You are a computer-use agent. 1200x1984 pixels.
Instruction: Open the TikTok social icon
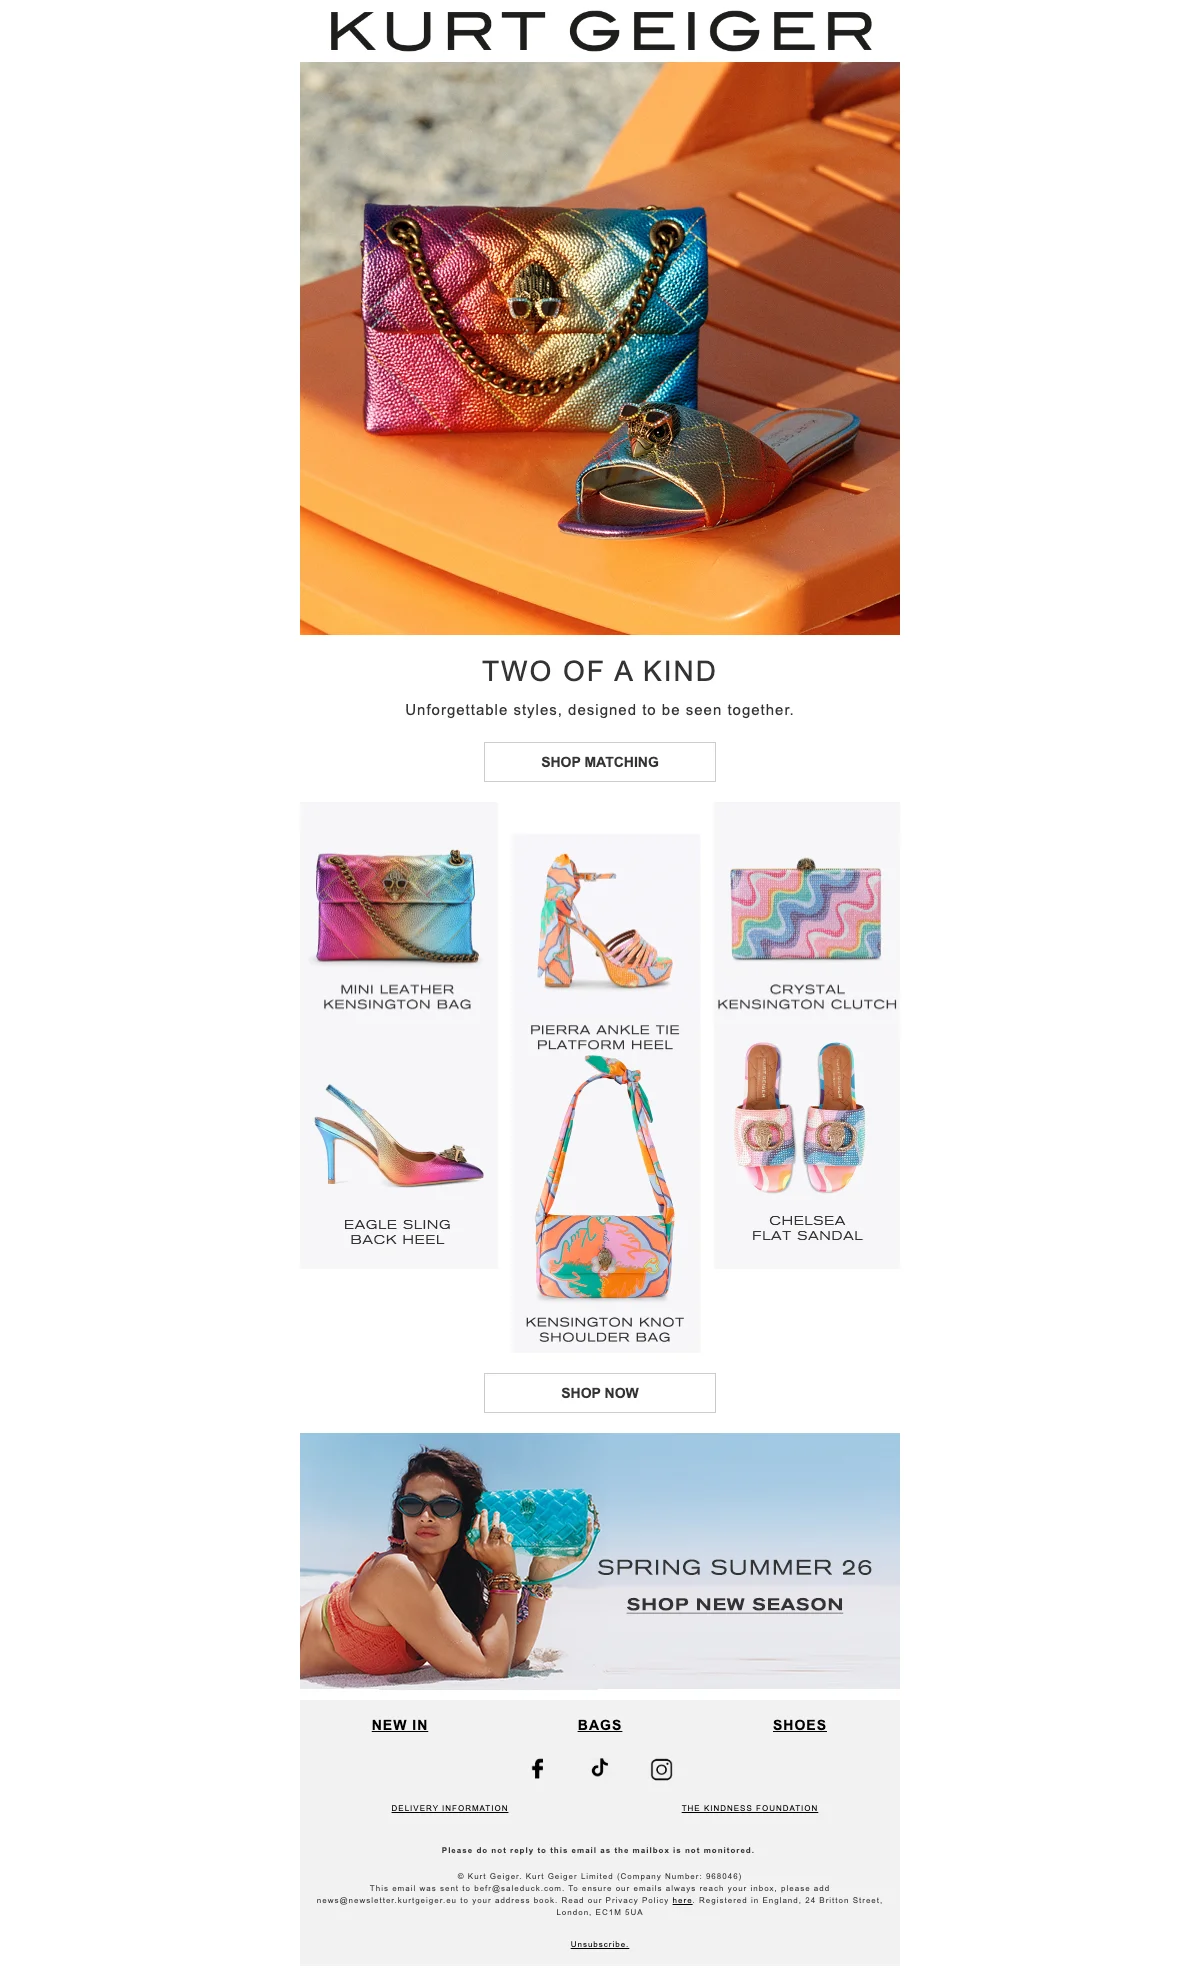600,1767
